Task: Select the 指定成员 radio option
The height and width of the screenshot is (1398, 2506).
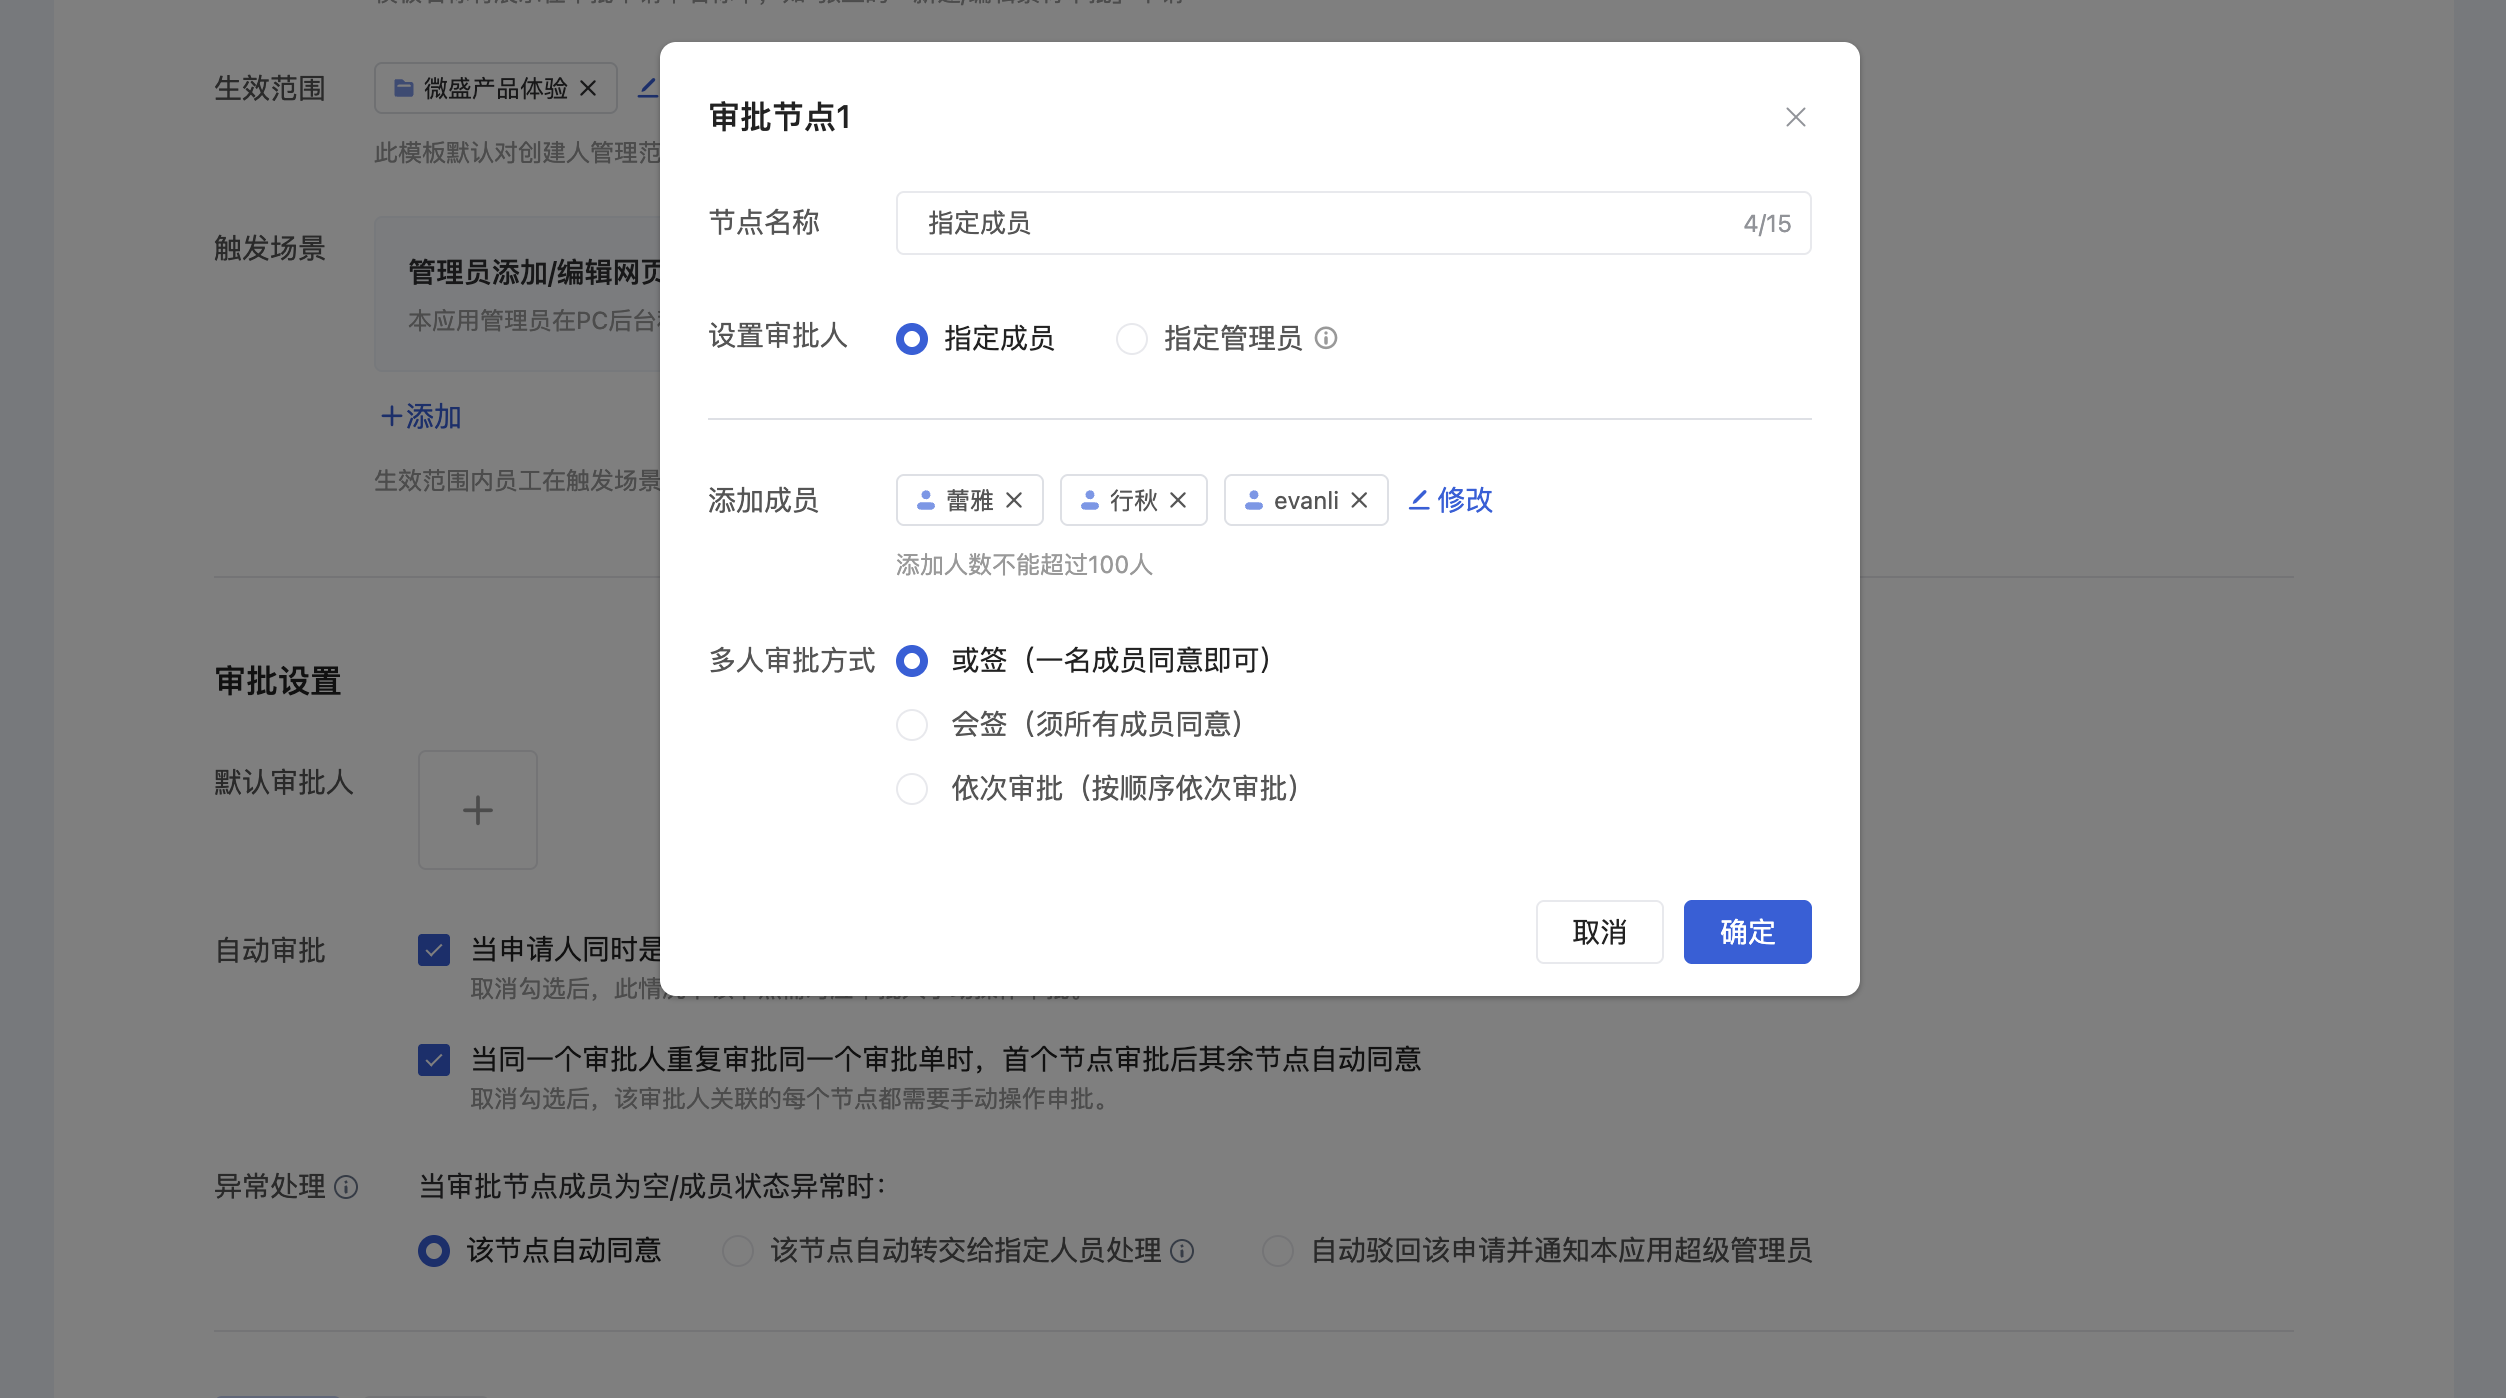Action: coord(912,339)
